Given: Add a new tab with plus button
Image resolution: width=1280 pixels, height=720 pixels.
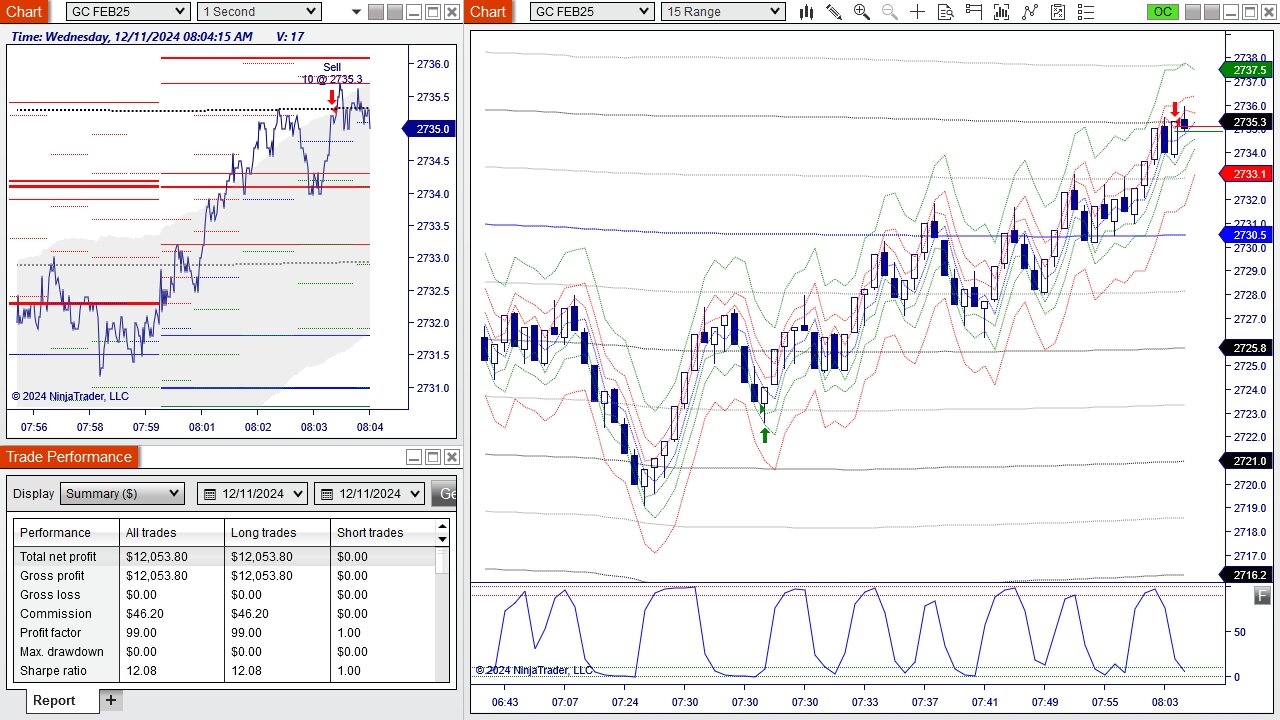Looking at the screenshot, I should [111, 700].
